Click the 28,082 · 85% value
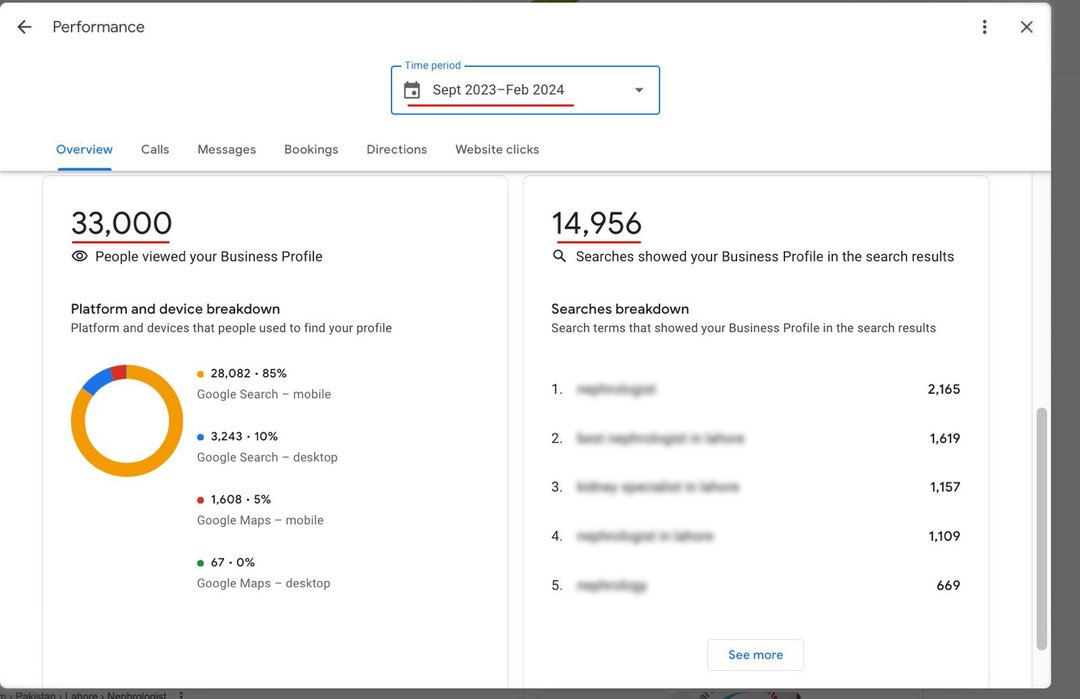 tap(249, 373)
